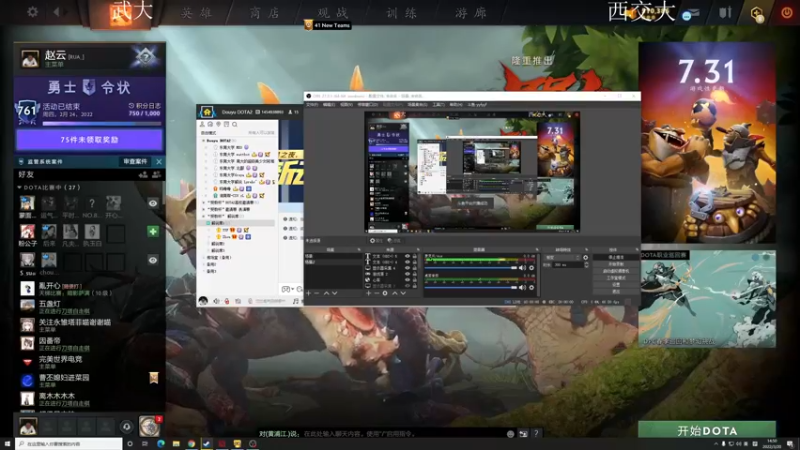
Task: Invite 粉公子 party with green plus
Action: pos(153,231)
